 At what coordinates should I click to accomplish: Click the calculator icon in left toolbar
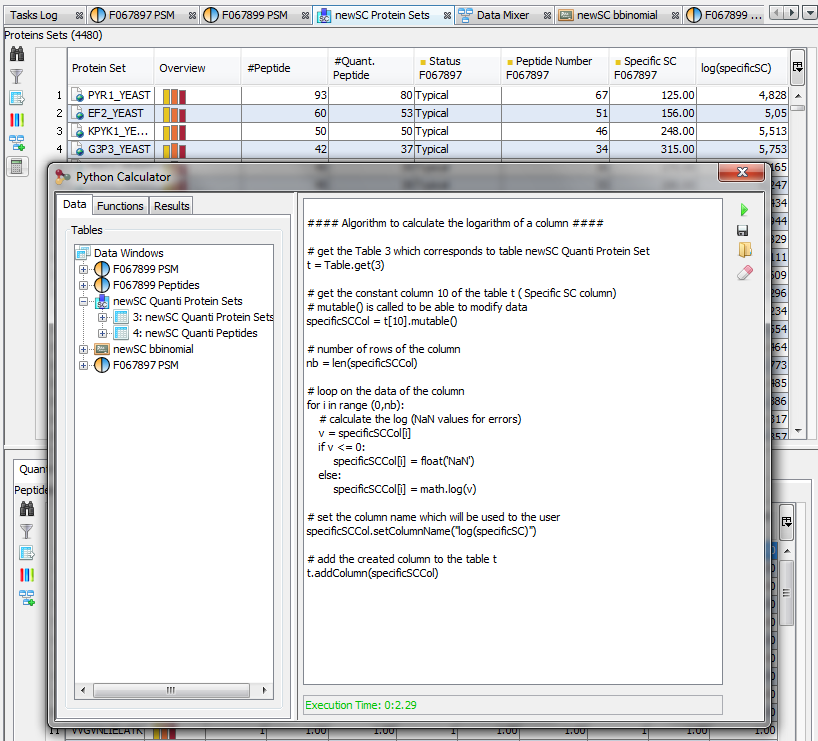click(x=17, y=166)
